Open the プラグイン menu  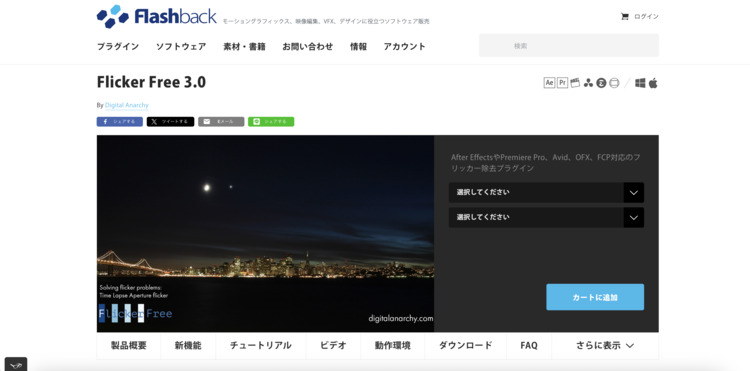pos(118,46)
